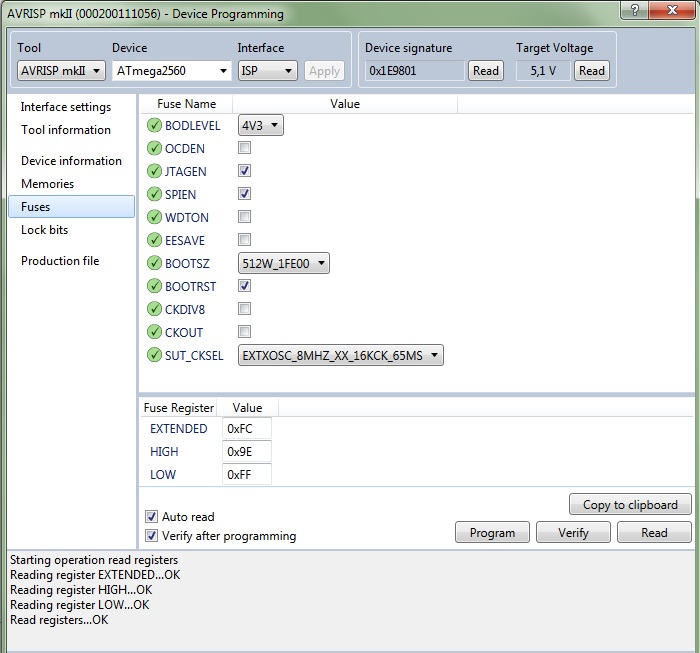Screen dimensions: 700x653
Task: Click the green check icon beside SPIEN
Action: coord(154,194)
